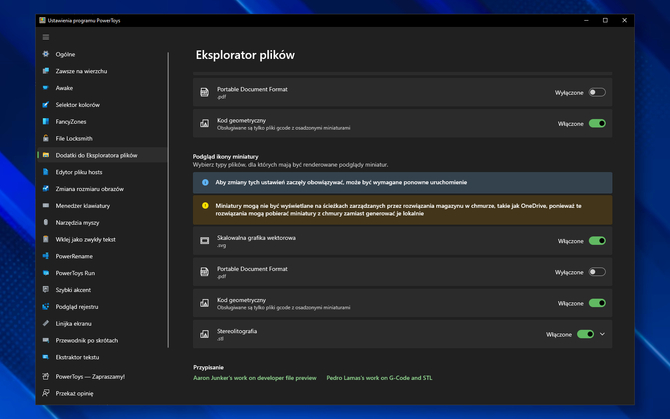Viewport: 670px width, 419px height.
Task: Click the Wklej jako zwykły tekst icon
Action: pos(46,239)
